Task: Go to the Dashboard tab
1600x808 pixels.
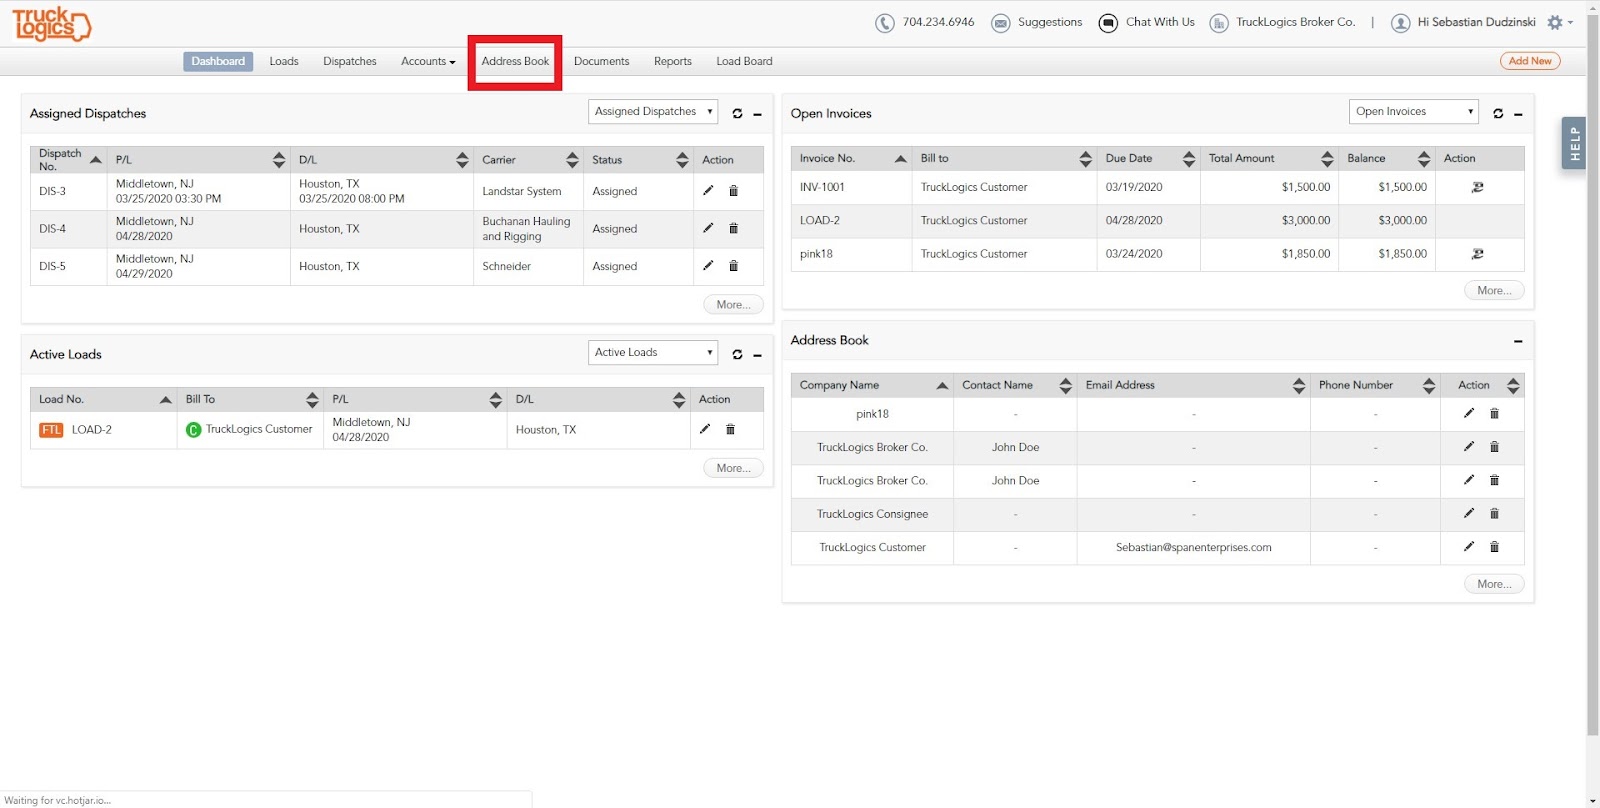Action: click(218, 62)
